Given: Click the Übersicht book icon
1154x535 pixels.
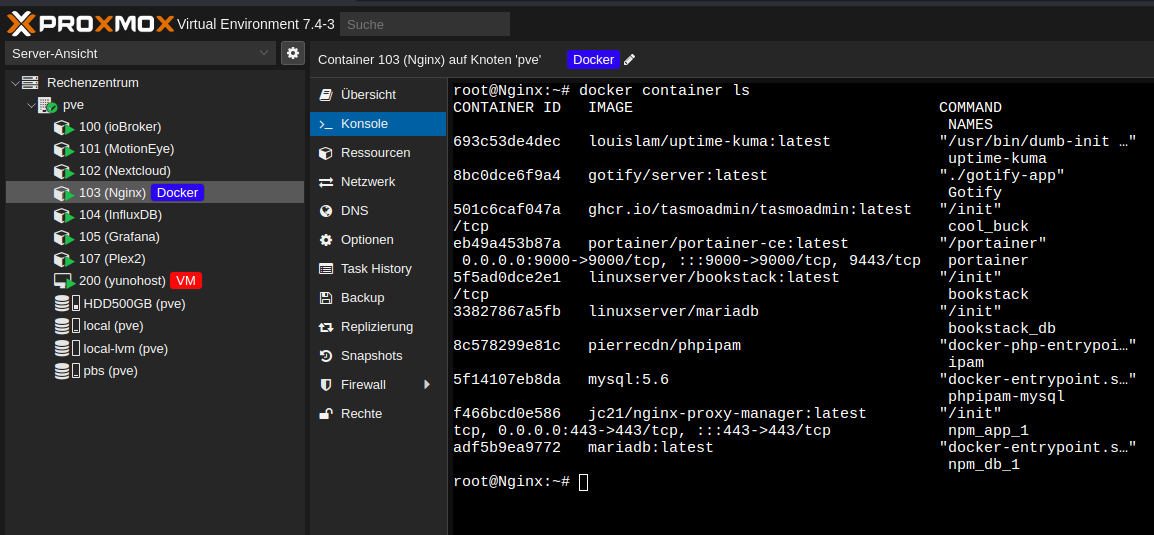Looking at the screenshot, I should tap(326, 95).
